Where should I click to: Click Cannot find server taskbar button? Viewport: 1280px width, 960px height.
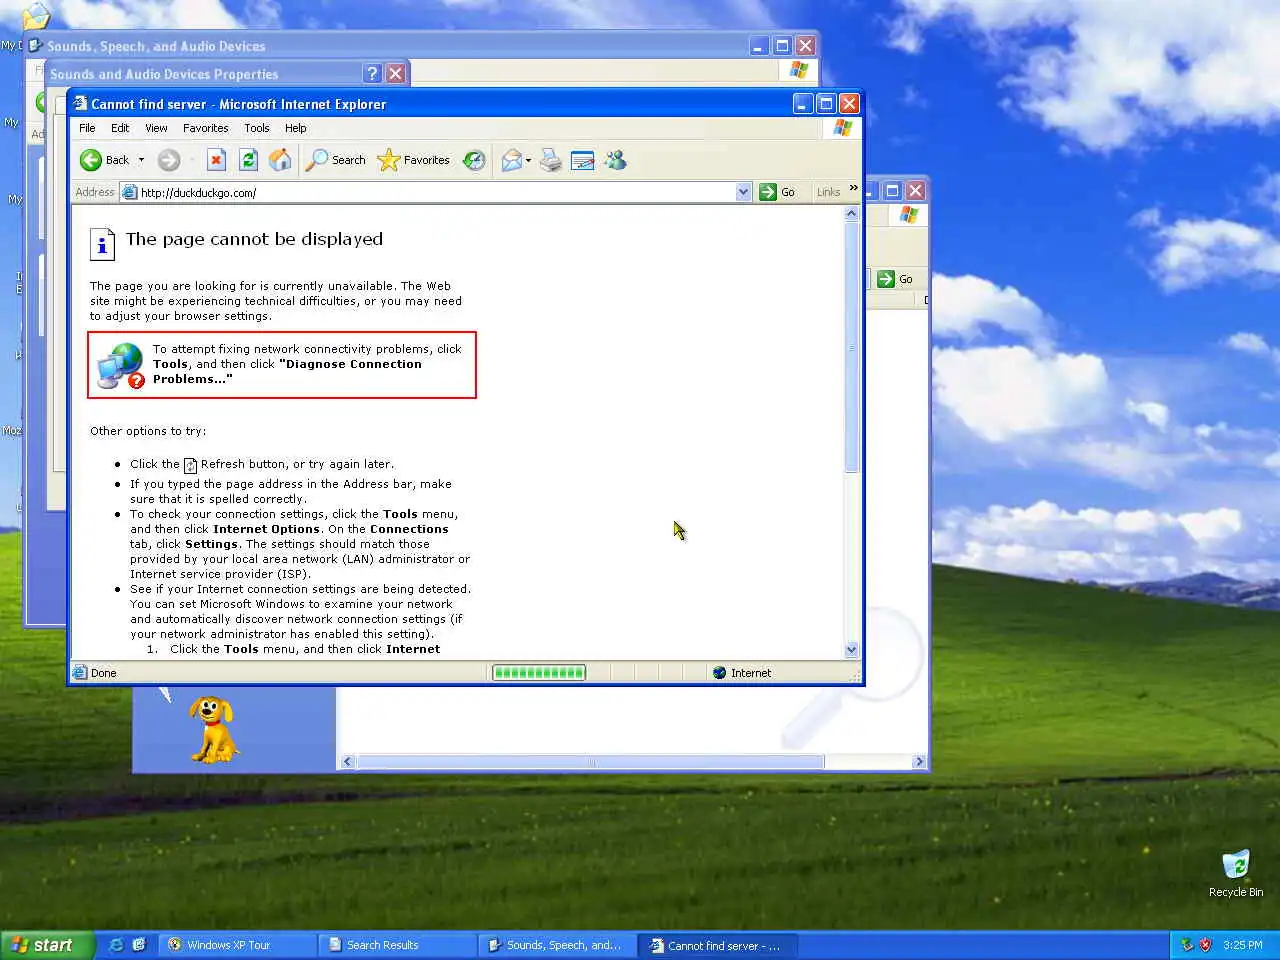717,945
